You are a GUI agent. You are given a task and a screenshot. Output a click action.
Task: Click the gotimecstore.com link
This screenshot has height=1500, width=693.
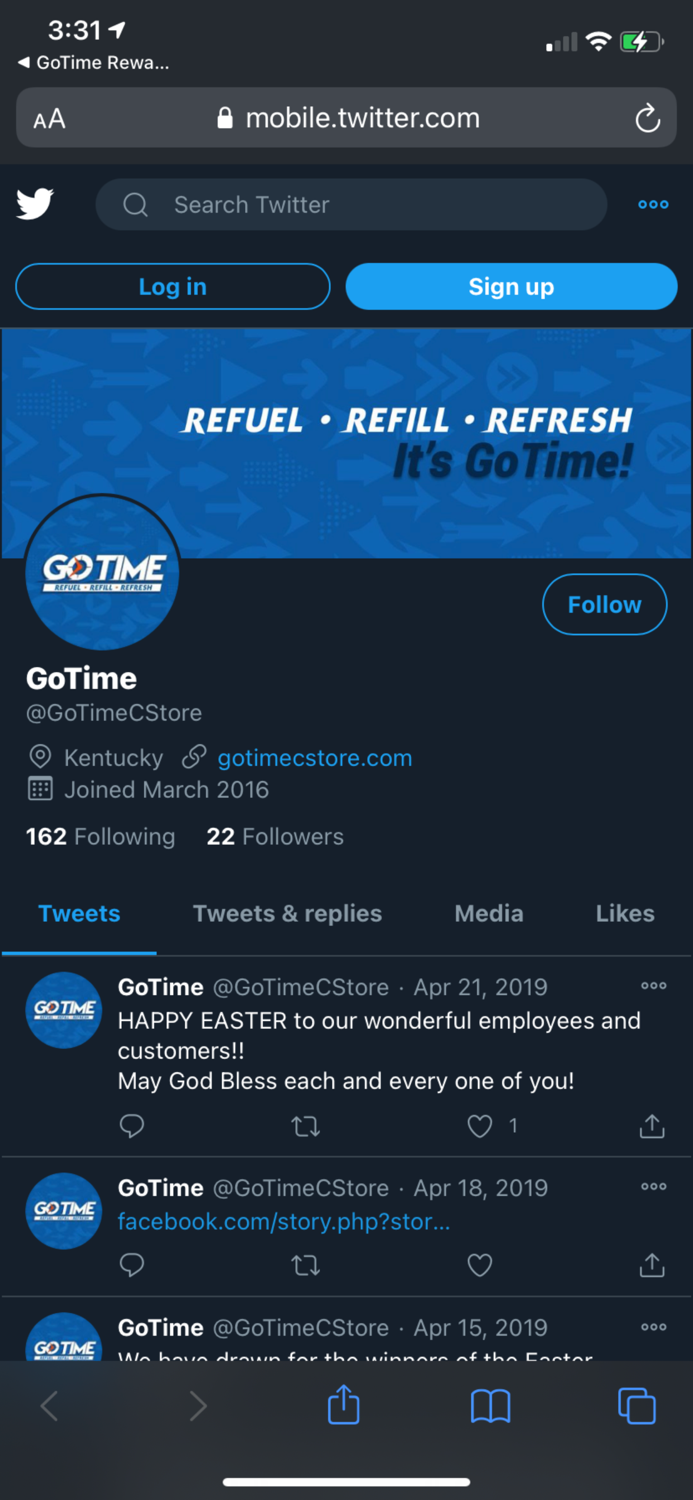pos(315,757)
